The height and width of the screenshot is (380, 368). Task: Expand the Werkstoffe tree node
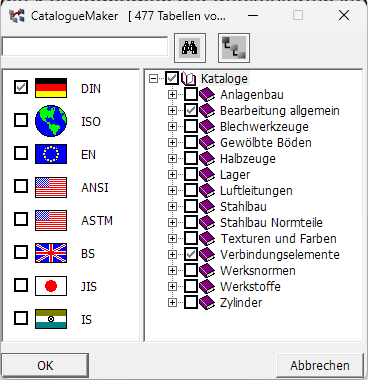click(x=172, y=286)
